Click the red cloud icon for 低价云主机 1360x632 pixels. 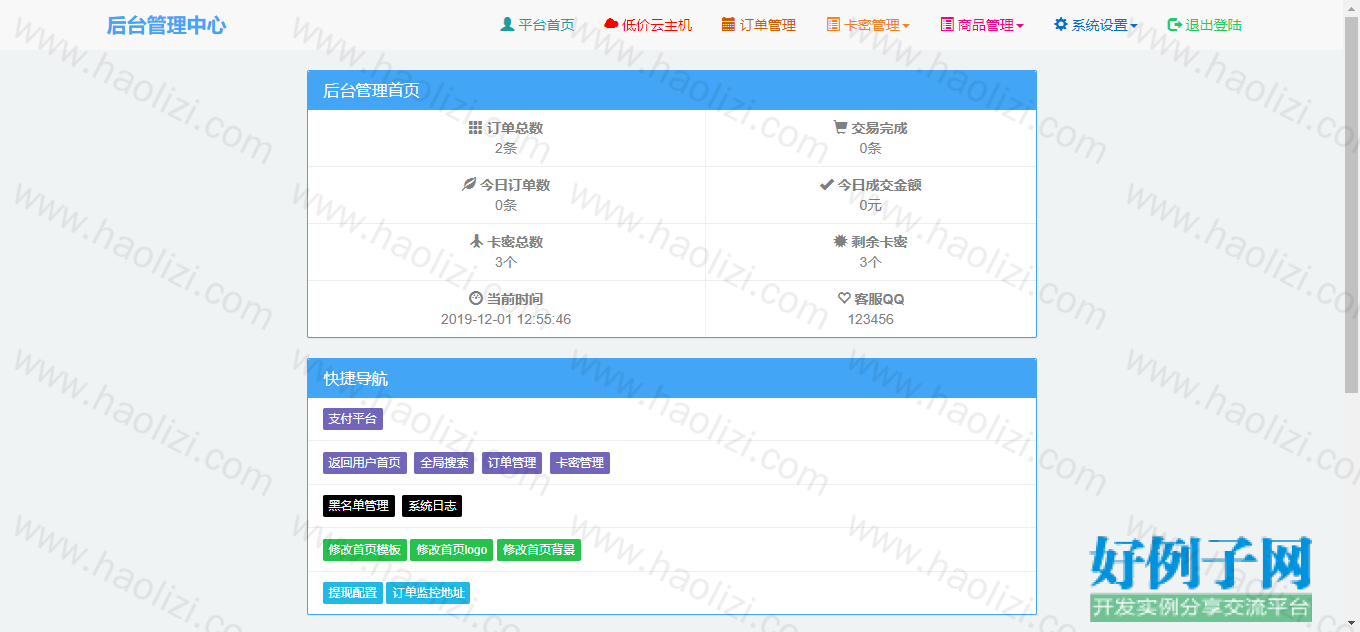[x=611, y=25]
